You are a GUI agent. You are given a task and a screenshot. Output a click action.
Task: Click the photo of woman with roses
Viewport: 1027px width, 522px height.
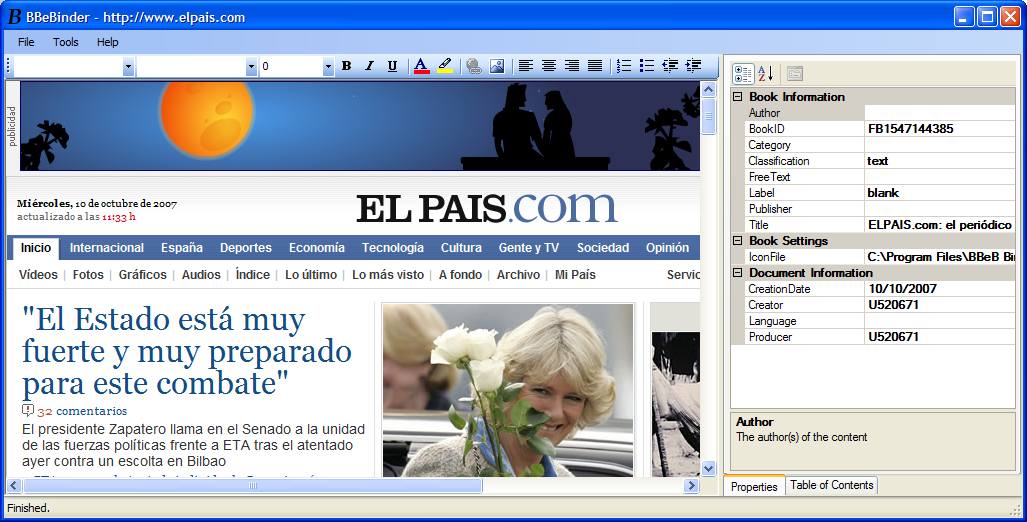[508, 390]
